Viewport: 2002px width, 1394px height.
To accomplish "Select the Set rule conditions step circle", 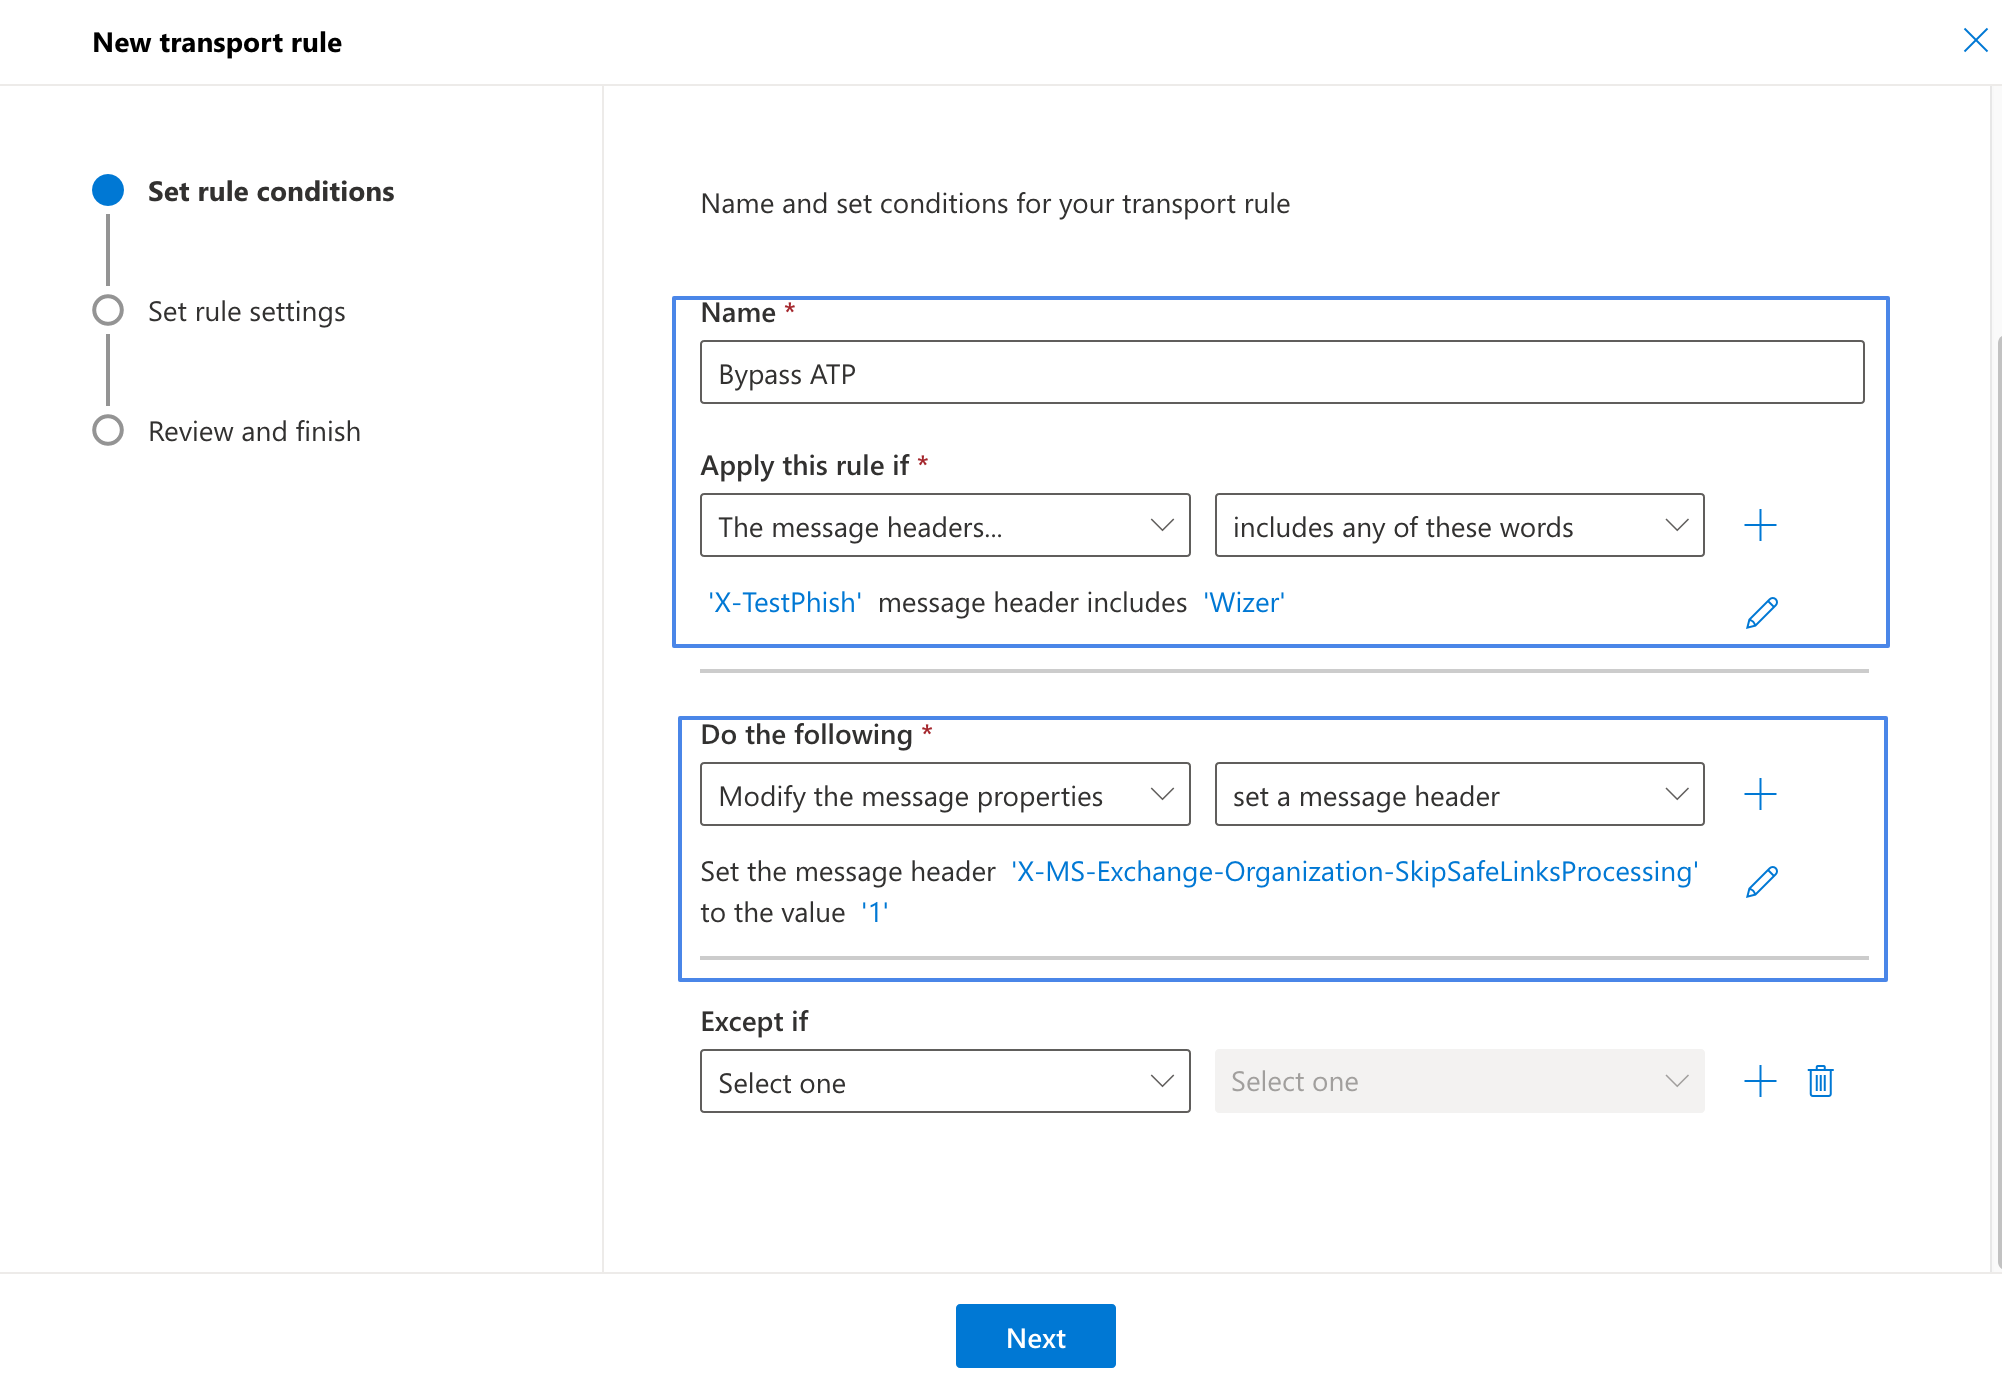I will [x=108, y=190].
